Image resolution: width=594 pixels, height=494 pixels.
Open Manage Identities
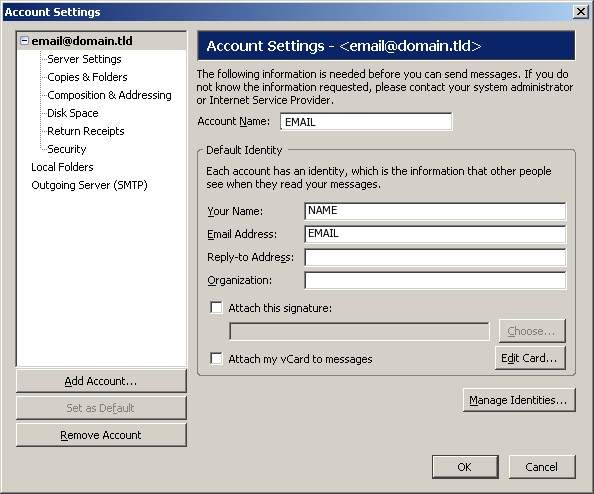(x=519, y=400)
